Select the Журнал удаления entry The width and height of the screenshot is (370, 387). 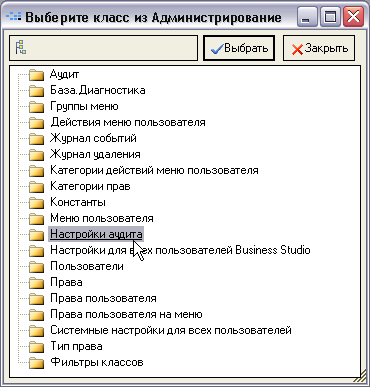[95, 154]
